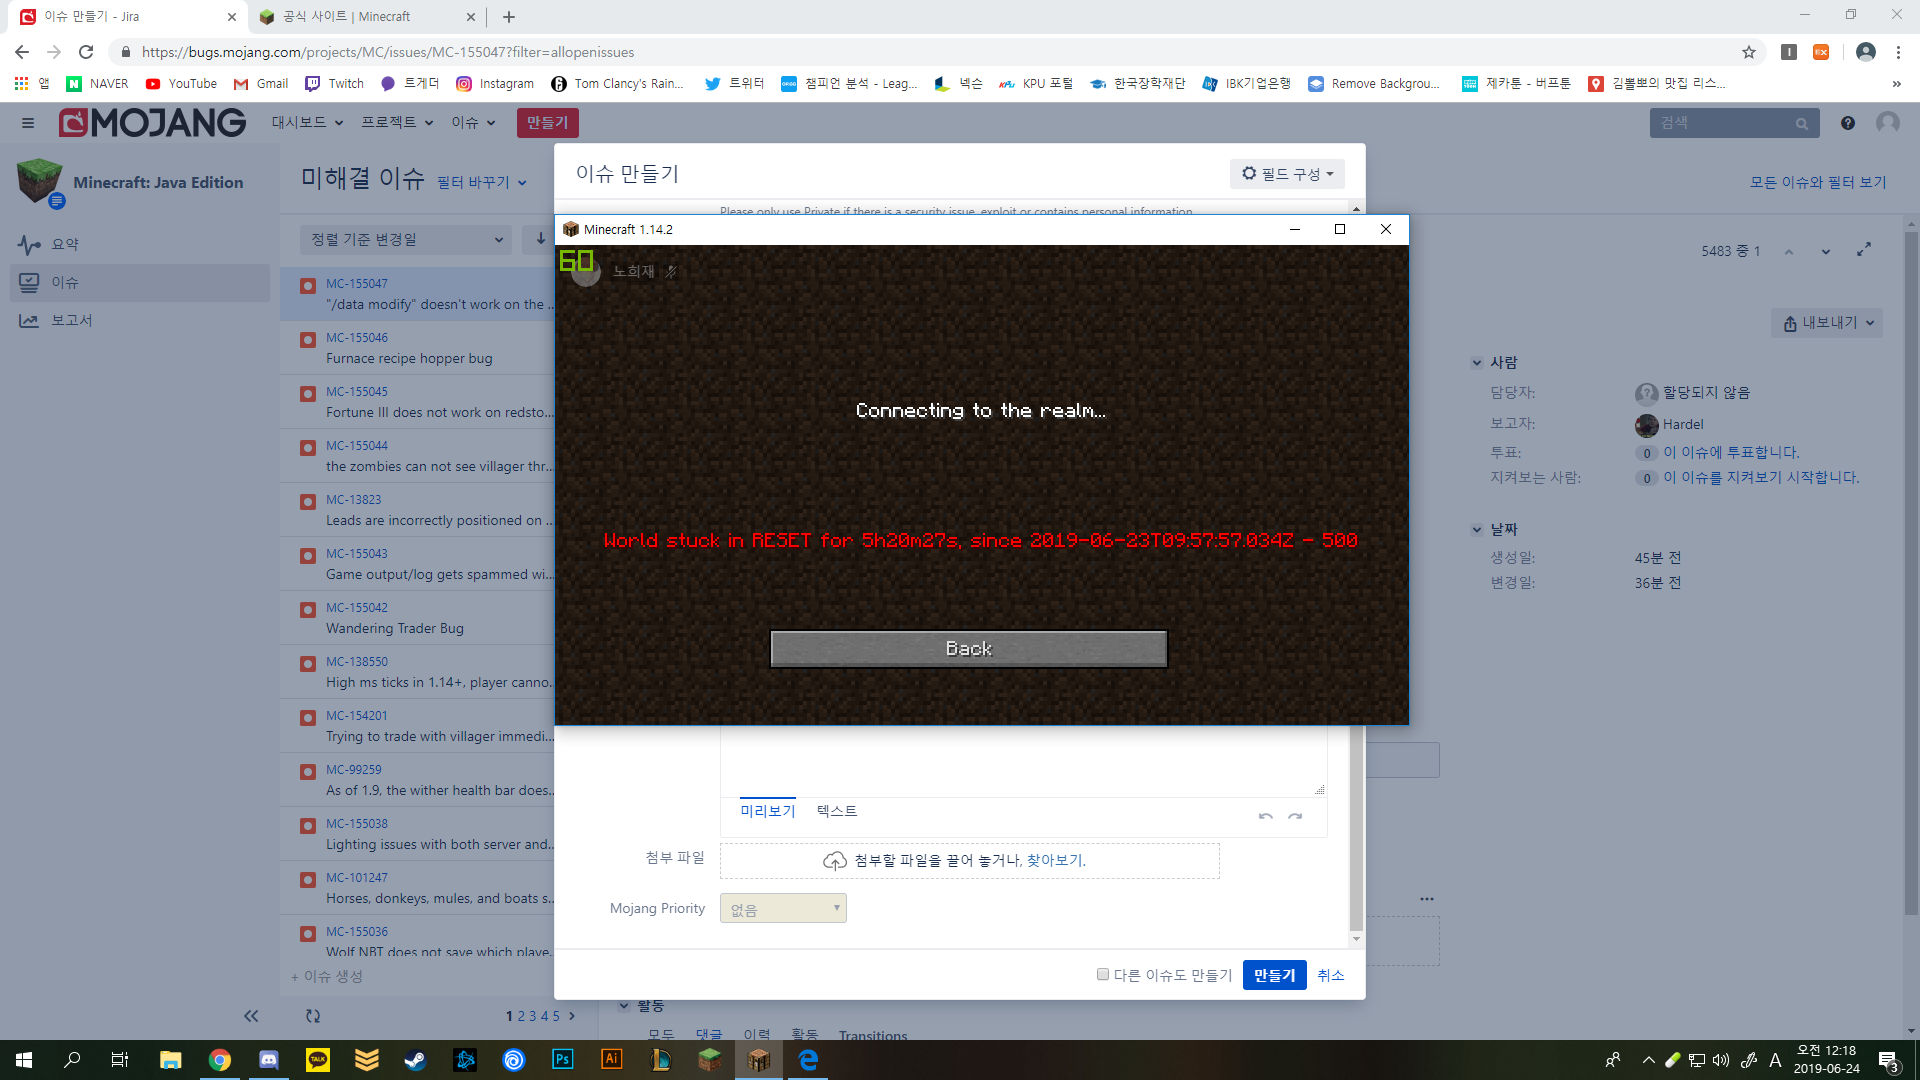Click the undo arrow in description editor
The width and height of the screenshot is (1920, 1080).
point(1265,816)
